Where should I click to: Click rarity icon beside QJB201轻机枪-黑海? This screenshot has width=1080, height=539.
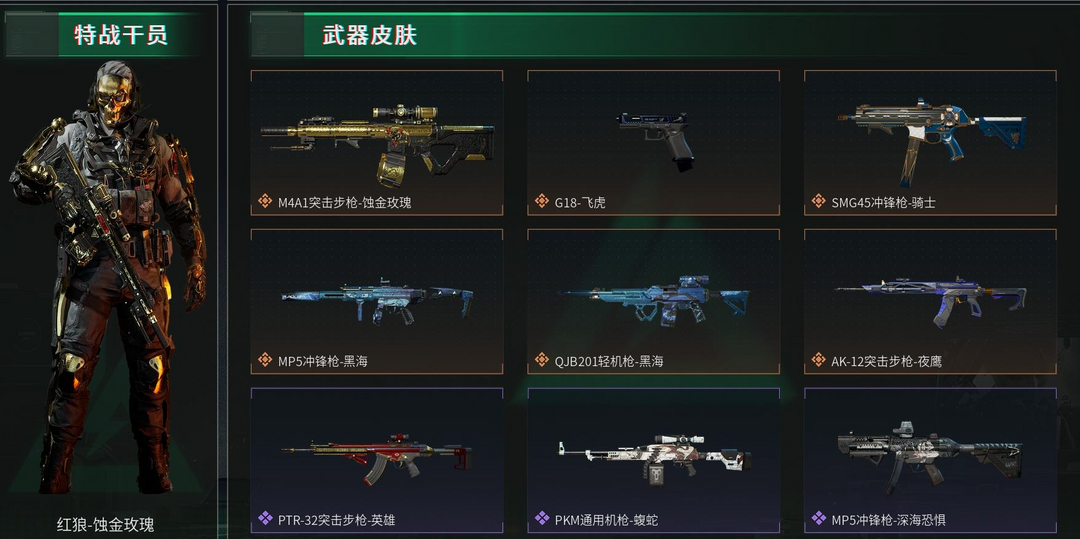tap(542, 360)
